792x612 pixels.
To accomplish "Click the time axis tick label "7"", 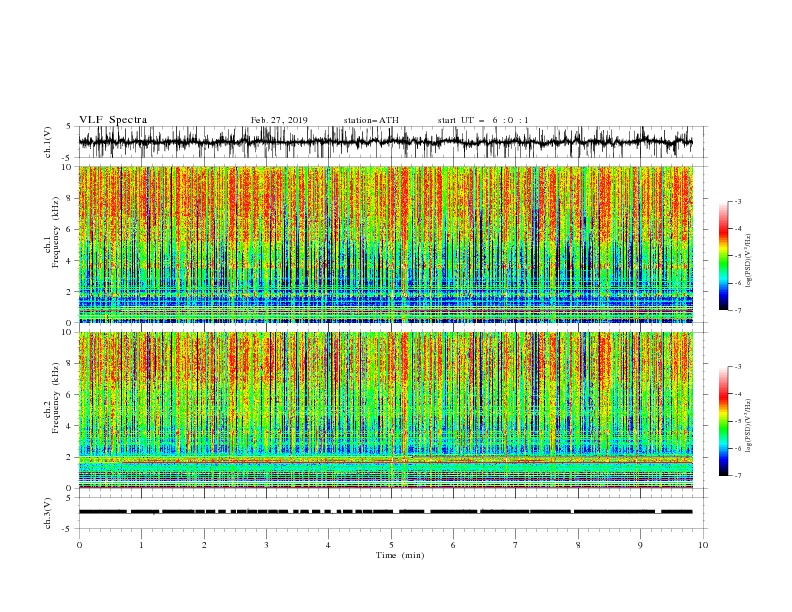I will 516,545.
